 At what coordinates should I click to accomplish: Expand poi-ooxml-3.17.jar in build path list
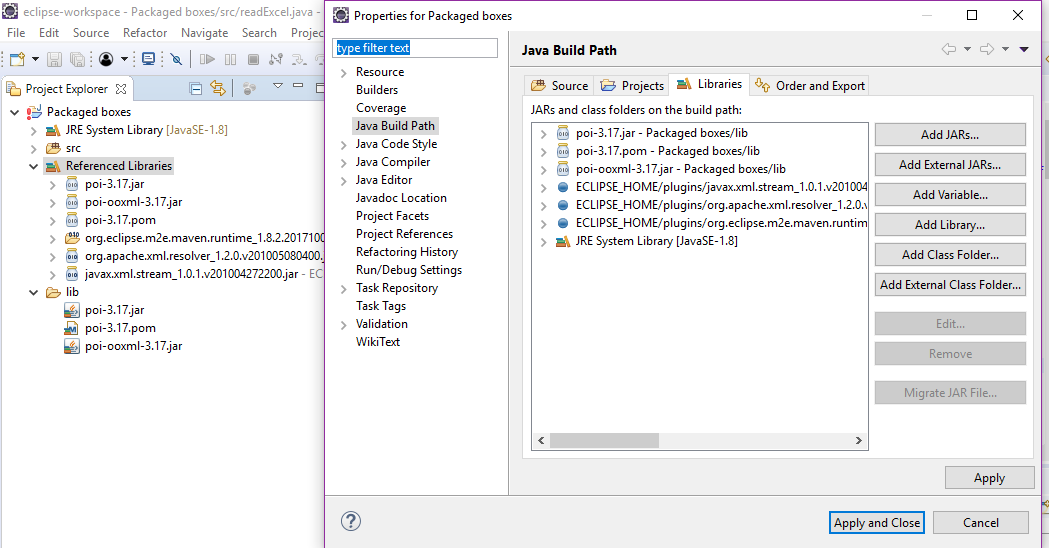[x=543, y=170]
